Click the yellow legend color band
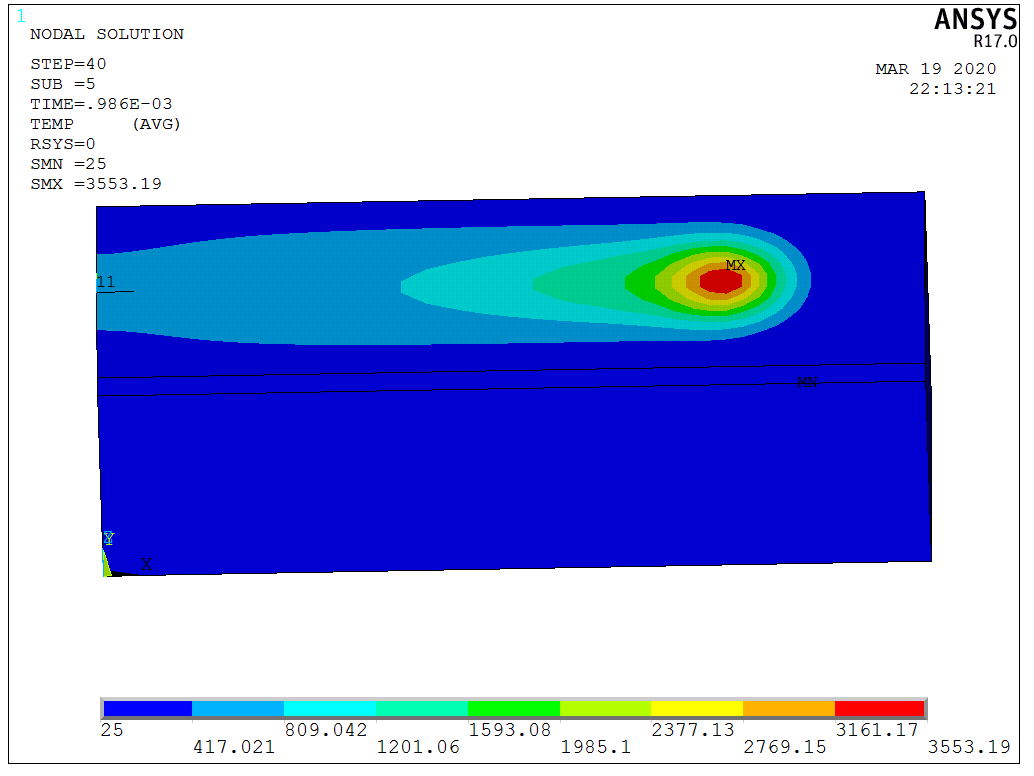This screenshot has width=1034, height=776. [x=696, y=709]
